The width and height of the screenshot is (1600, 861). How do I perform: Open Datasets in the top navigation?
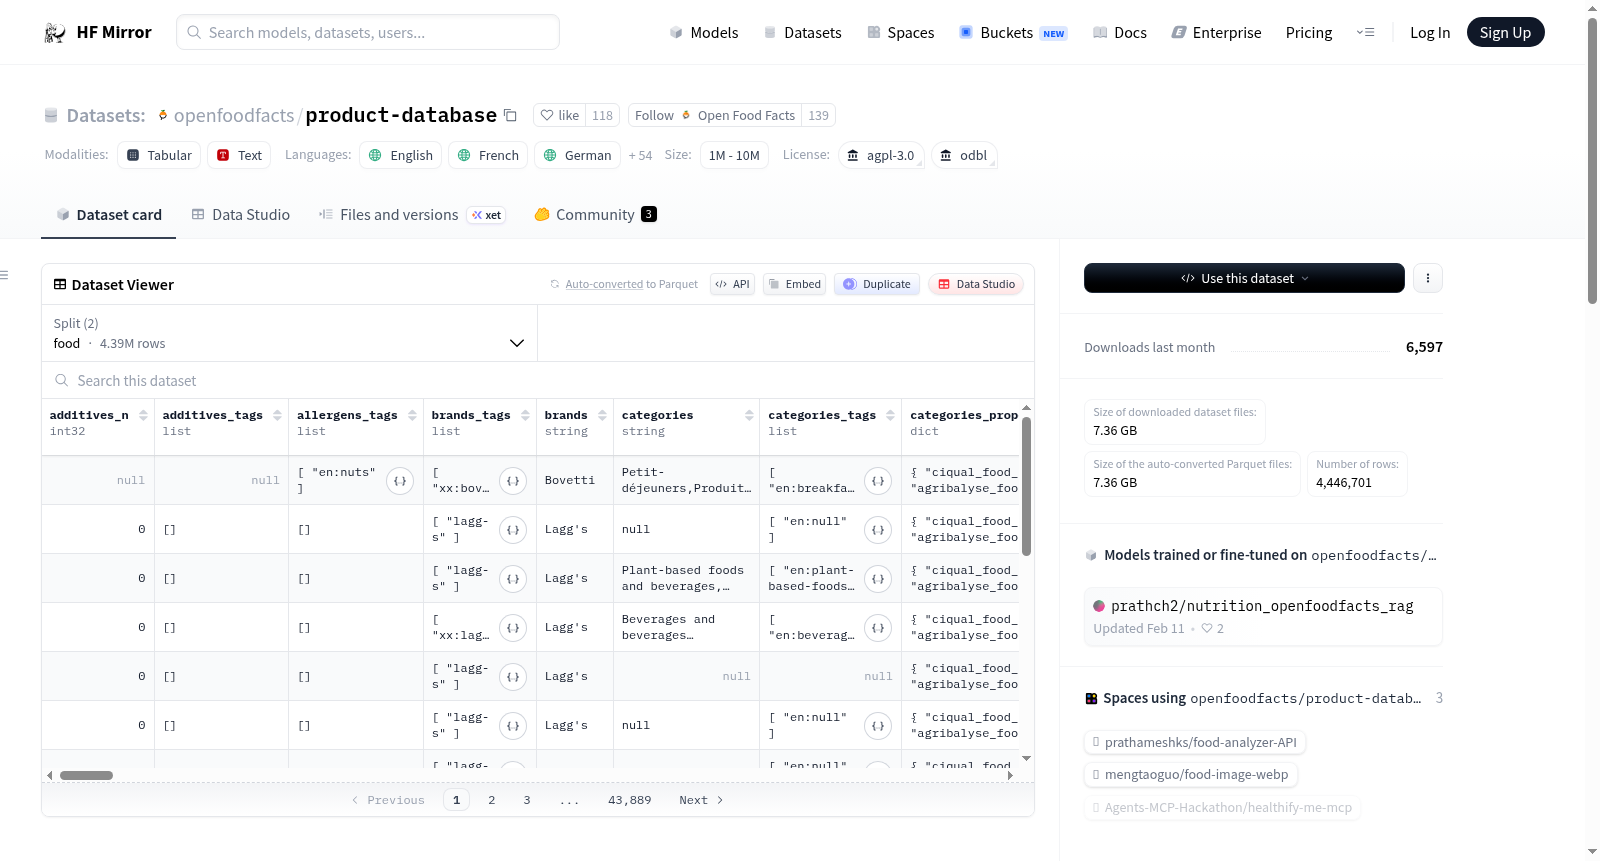pos(802,32)
